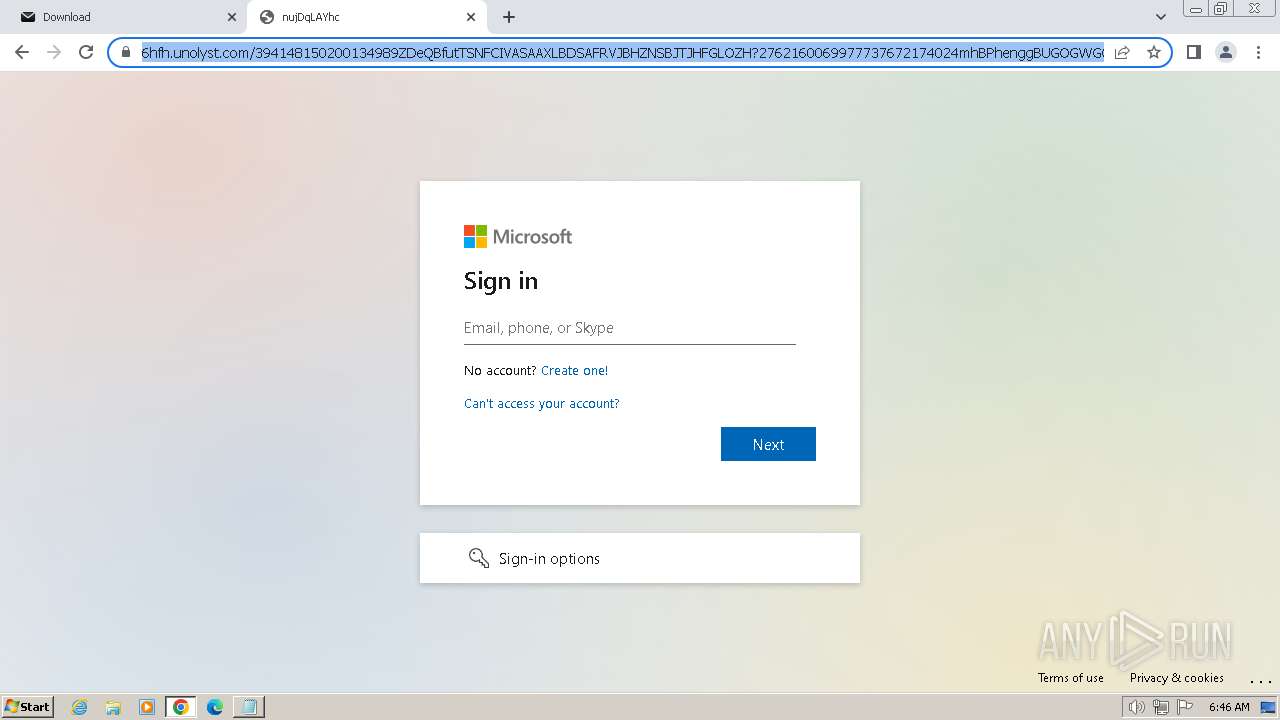Open the Windows Start menu
Viewport: 1280px width, 720px height.
coord(28,707)
